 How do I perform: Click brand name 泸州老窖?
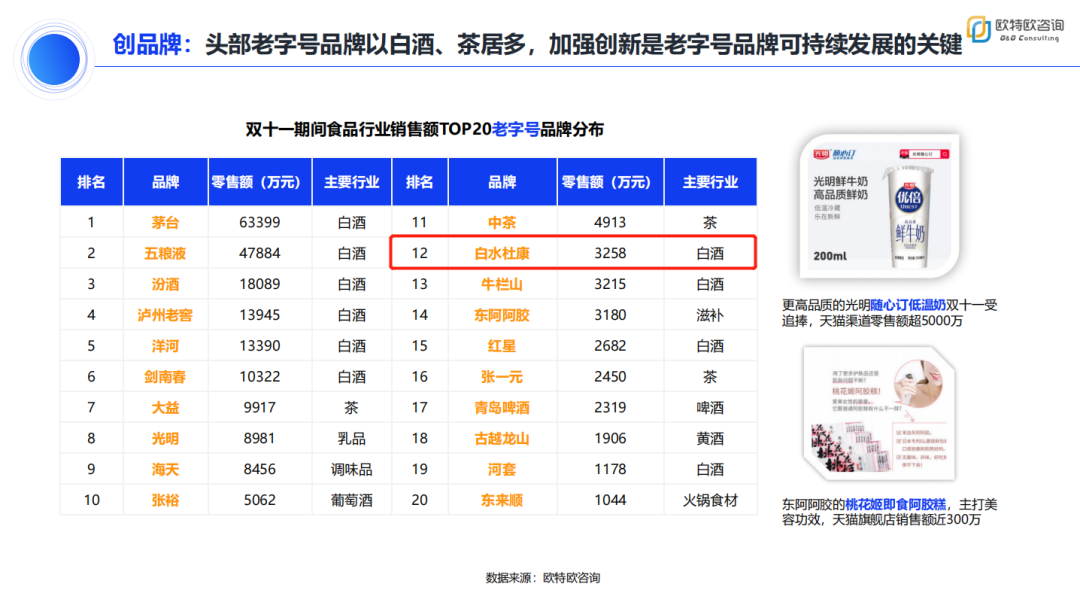click(x=165, y=315)
